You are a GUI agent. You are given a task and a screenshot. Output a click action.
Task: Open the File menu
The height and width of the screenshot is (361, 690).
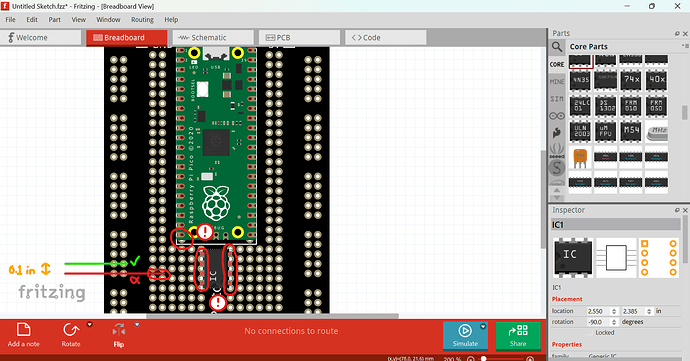pos(11,20)
